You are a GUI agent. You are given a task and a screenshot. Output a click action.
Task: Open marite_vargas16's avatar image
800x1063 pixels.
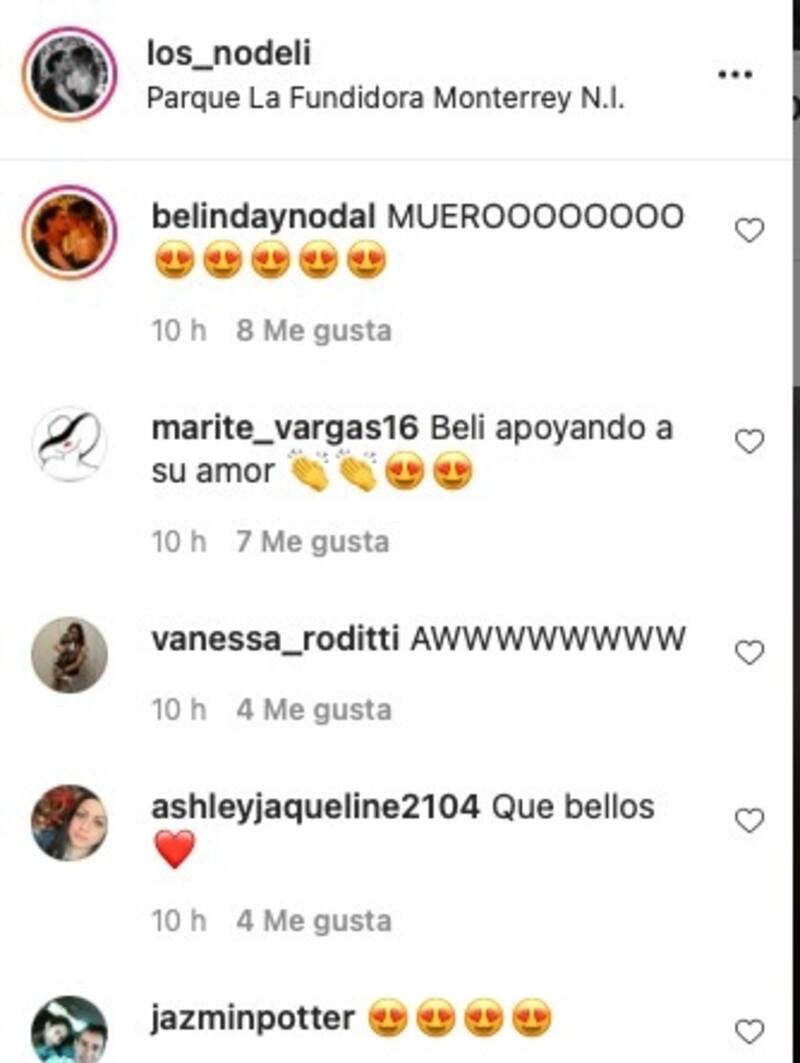[69, 444]
